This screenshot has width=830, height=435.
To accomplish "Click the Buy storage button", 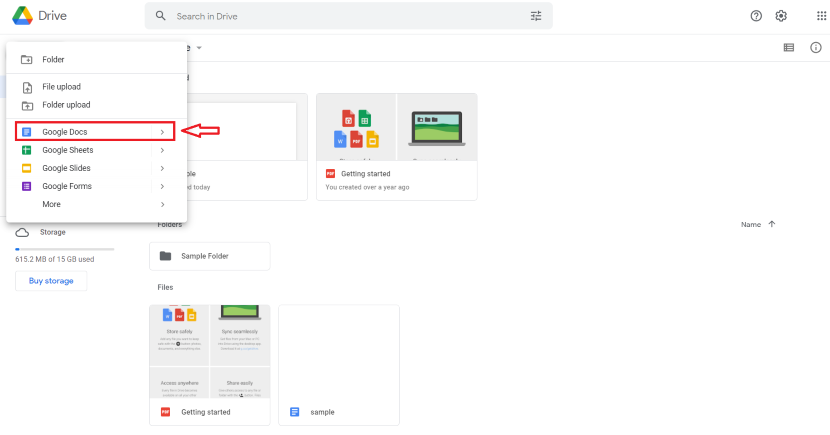I will coord(51,281).
